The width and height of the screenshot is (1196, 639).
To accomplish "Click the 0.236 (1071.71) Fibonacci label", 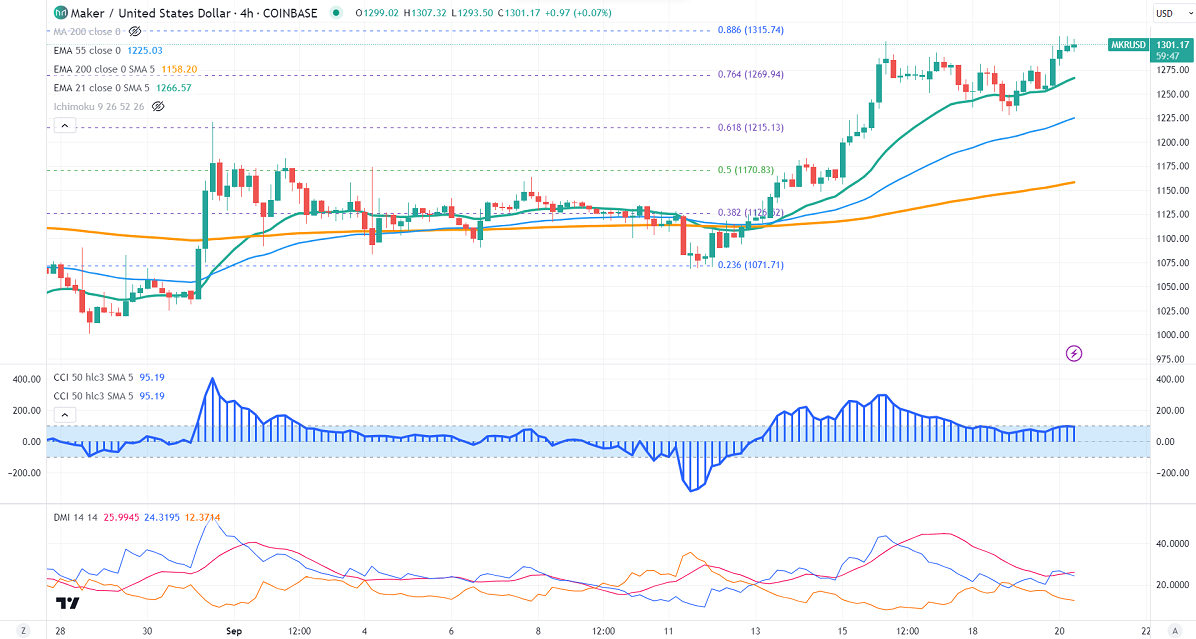I will point(751,265).
